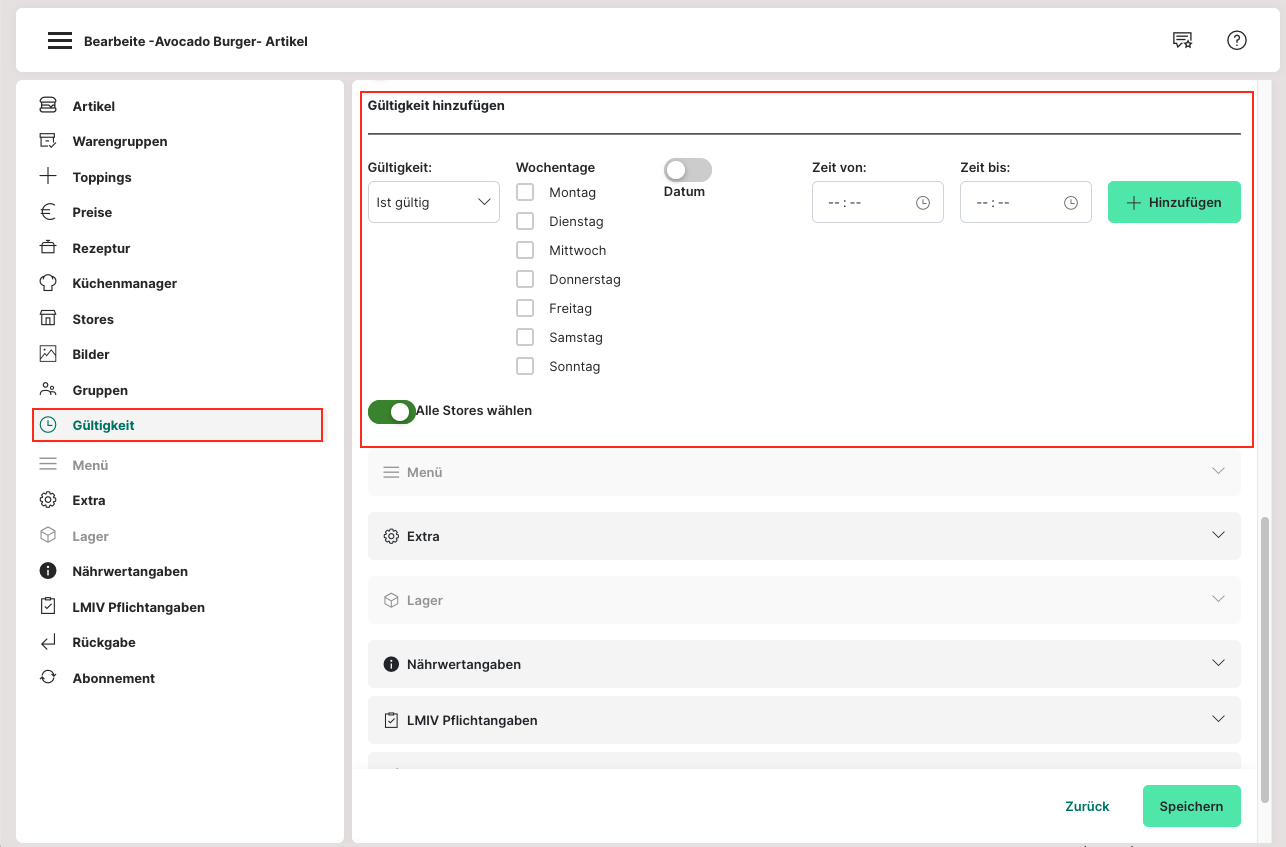1286x847 pixels.
Task: Turn off Alle Stores wählen toggle
Action: coord(392,411)
